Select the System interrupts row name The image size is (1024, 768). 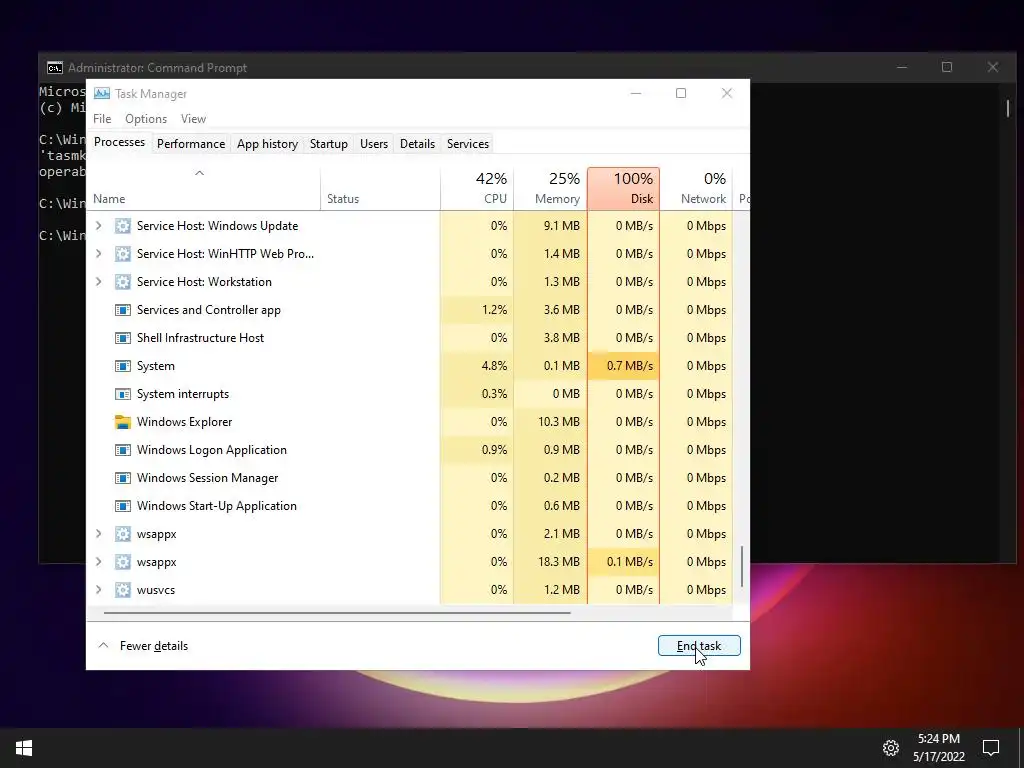click(183, 394)
